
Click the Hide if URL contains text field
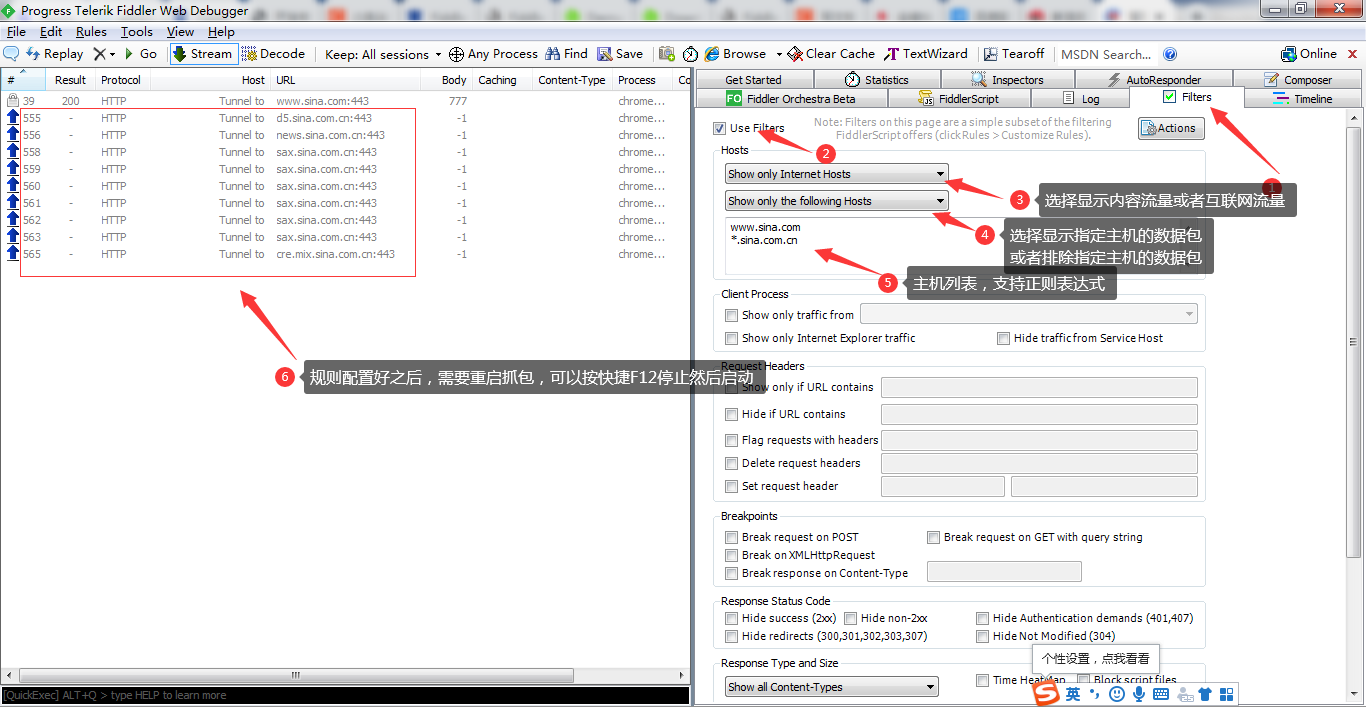coord(1039,414)
